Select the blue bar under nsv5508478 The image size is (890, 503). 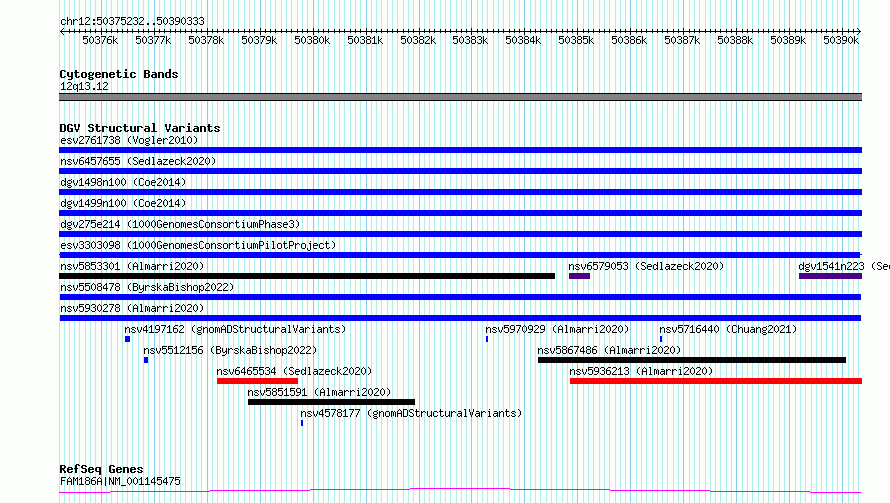[460, 297]
